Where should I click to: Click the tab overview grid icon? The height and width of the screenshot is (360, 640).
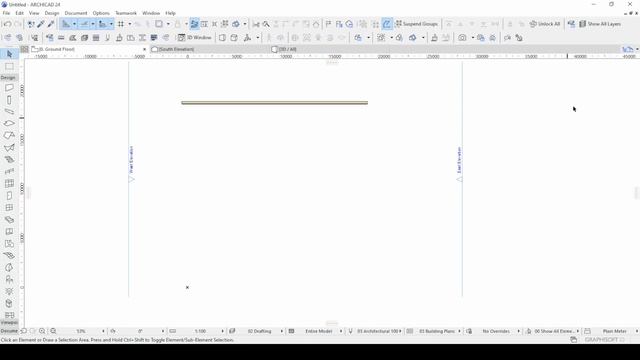pyautogui.click(x=24, y=49)
